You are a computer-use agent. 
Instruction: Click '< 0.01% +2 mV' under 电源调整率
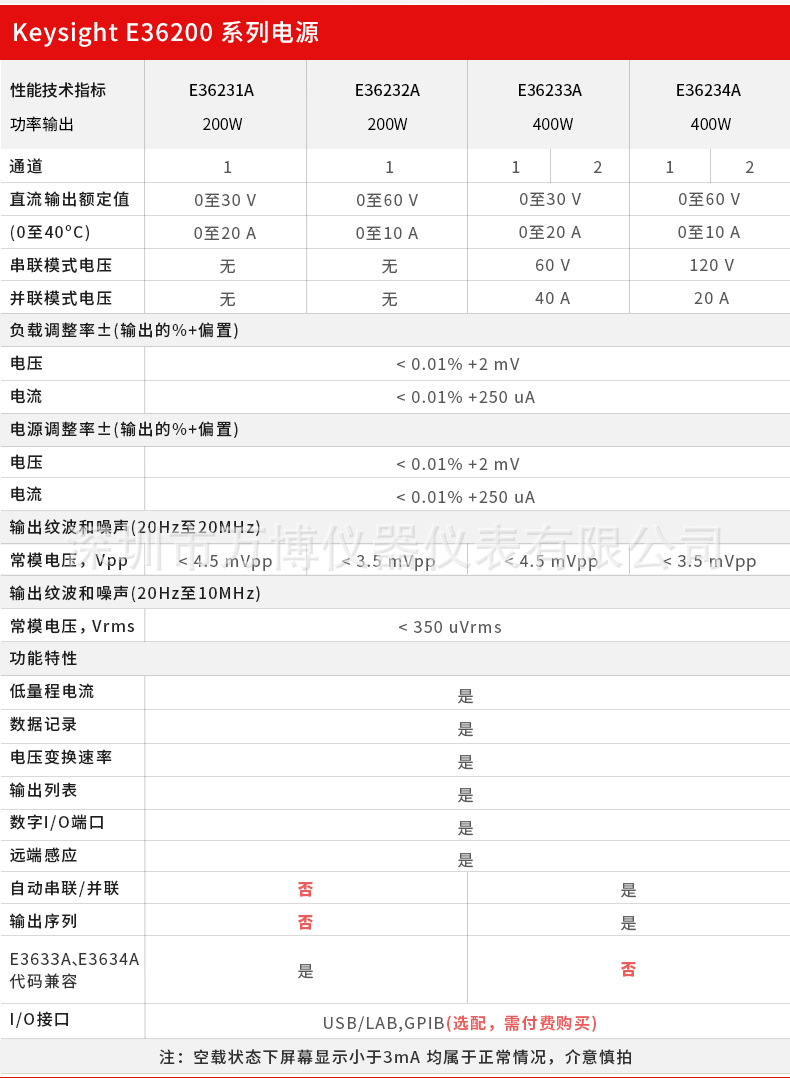click(x=458, y=465)
